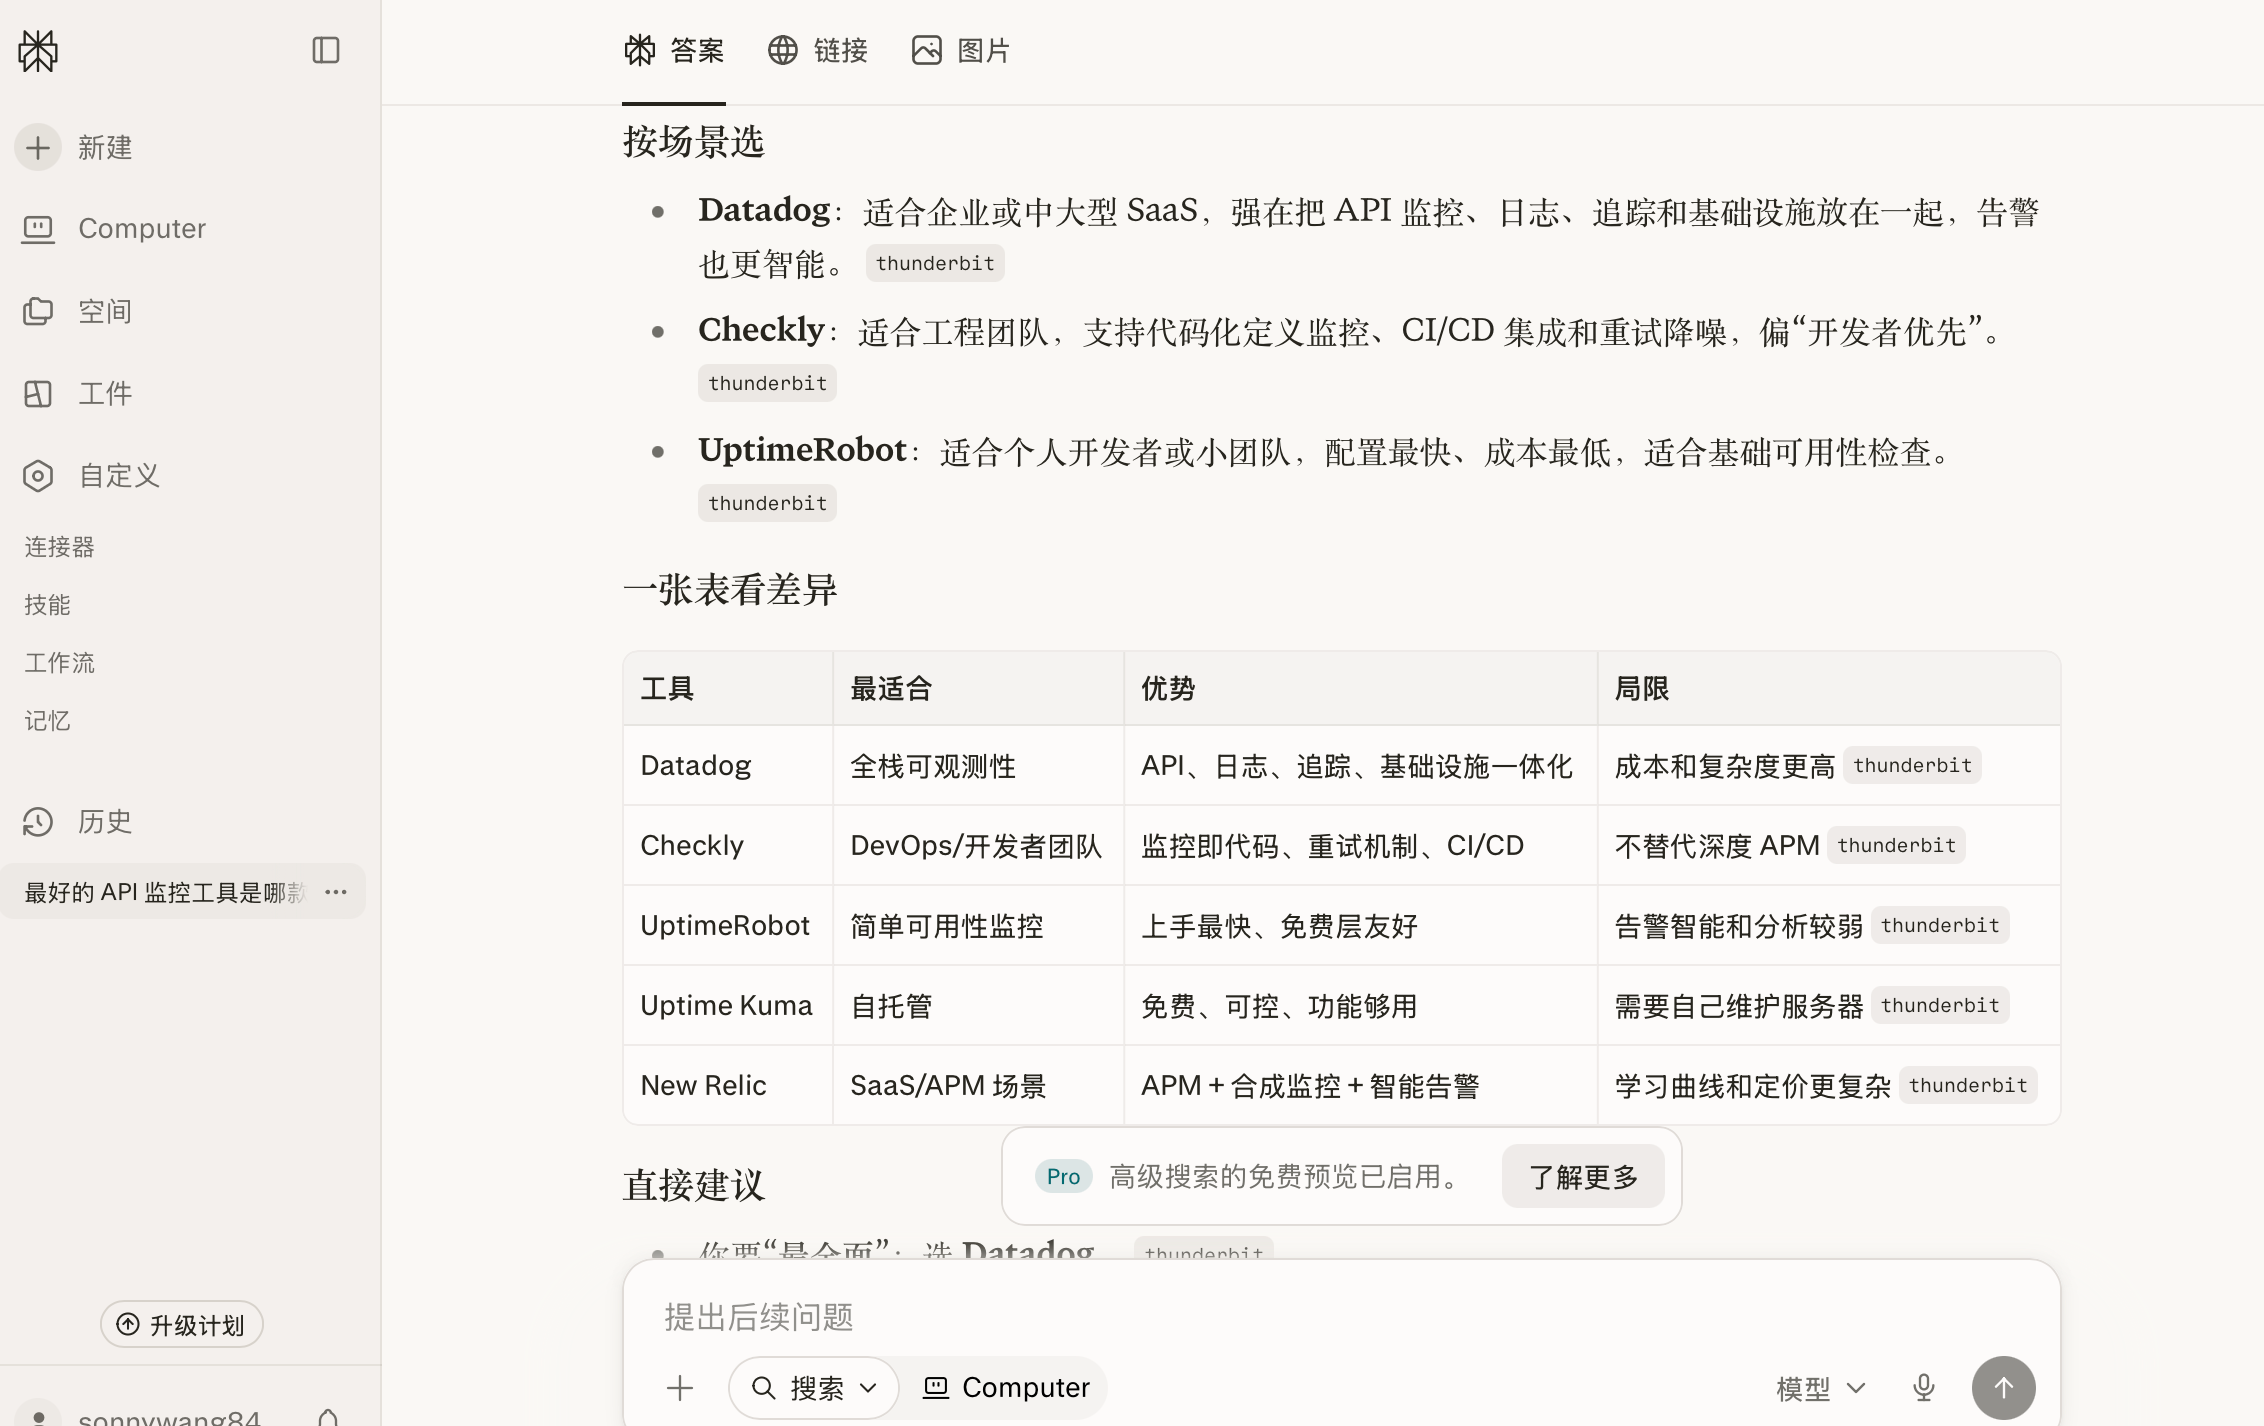Open thunderbit citation under Checkly bullet
The width and height of the screenshot is (2264, 1426).
pos(767,384)
